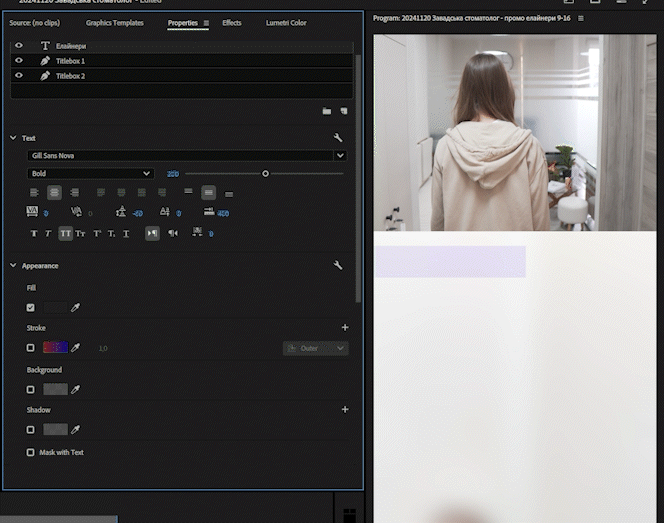This screenshot has height=523, width=664.
Task: Toggle Faux Italic text style
Action: click(x=48, y=233)
